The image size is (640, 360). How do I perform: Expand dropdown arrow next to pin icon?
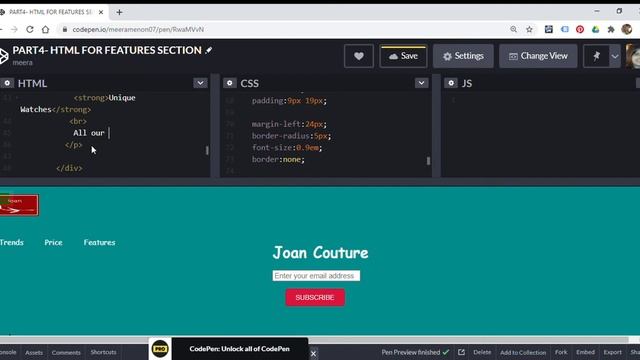615,56
